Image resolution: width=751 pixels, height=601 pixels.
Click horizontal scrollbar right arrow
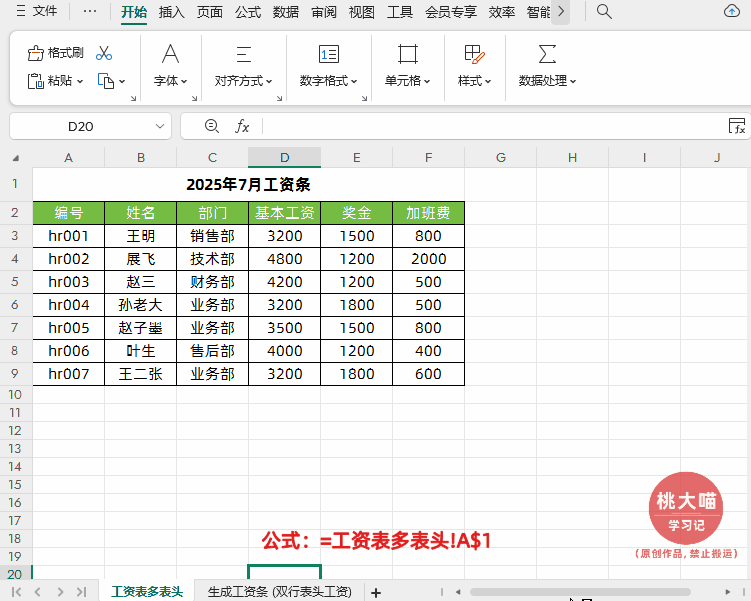728,592
